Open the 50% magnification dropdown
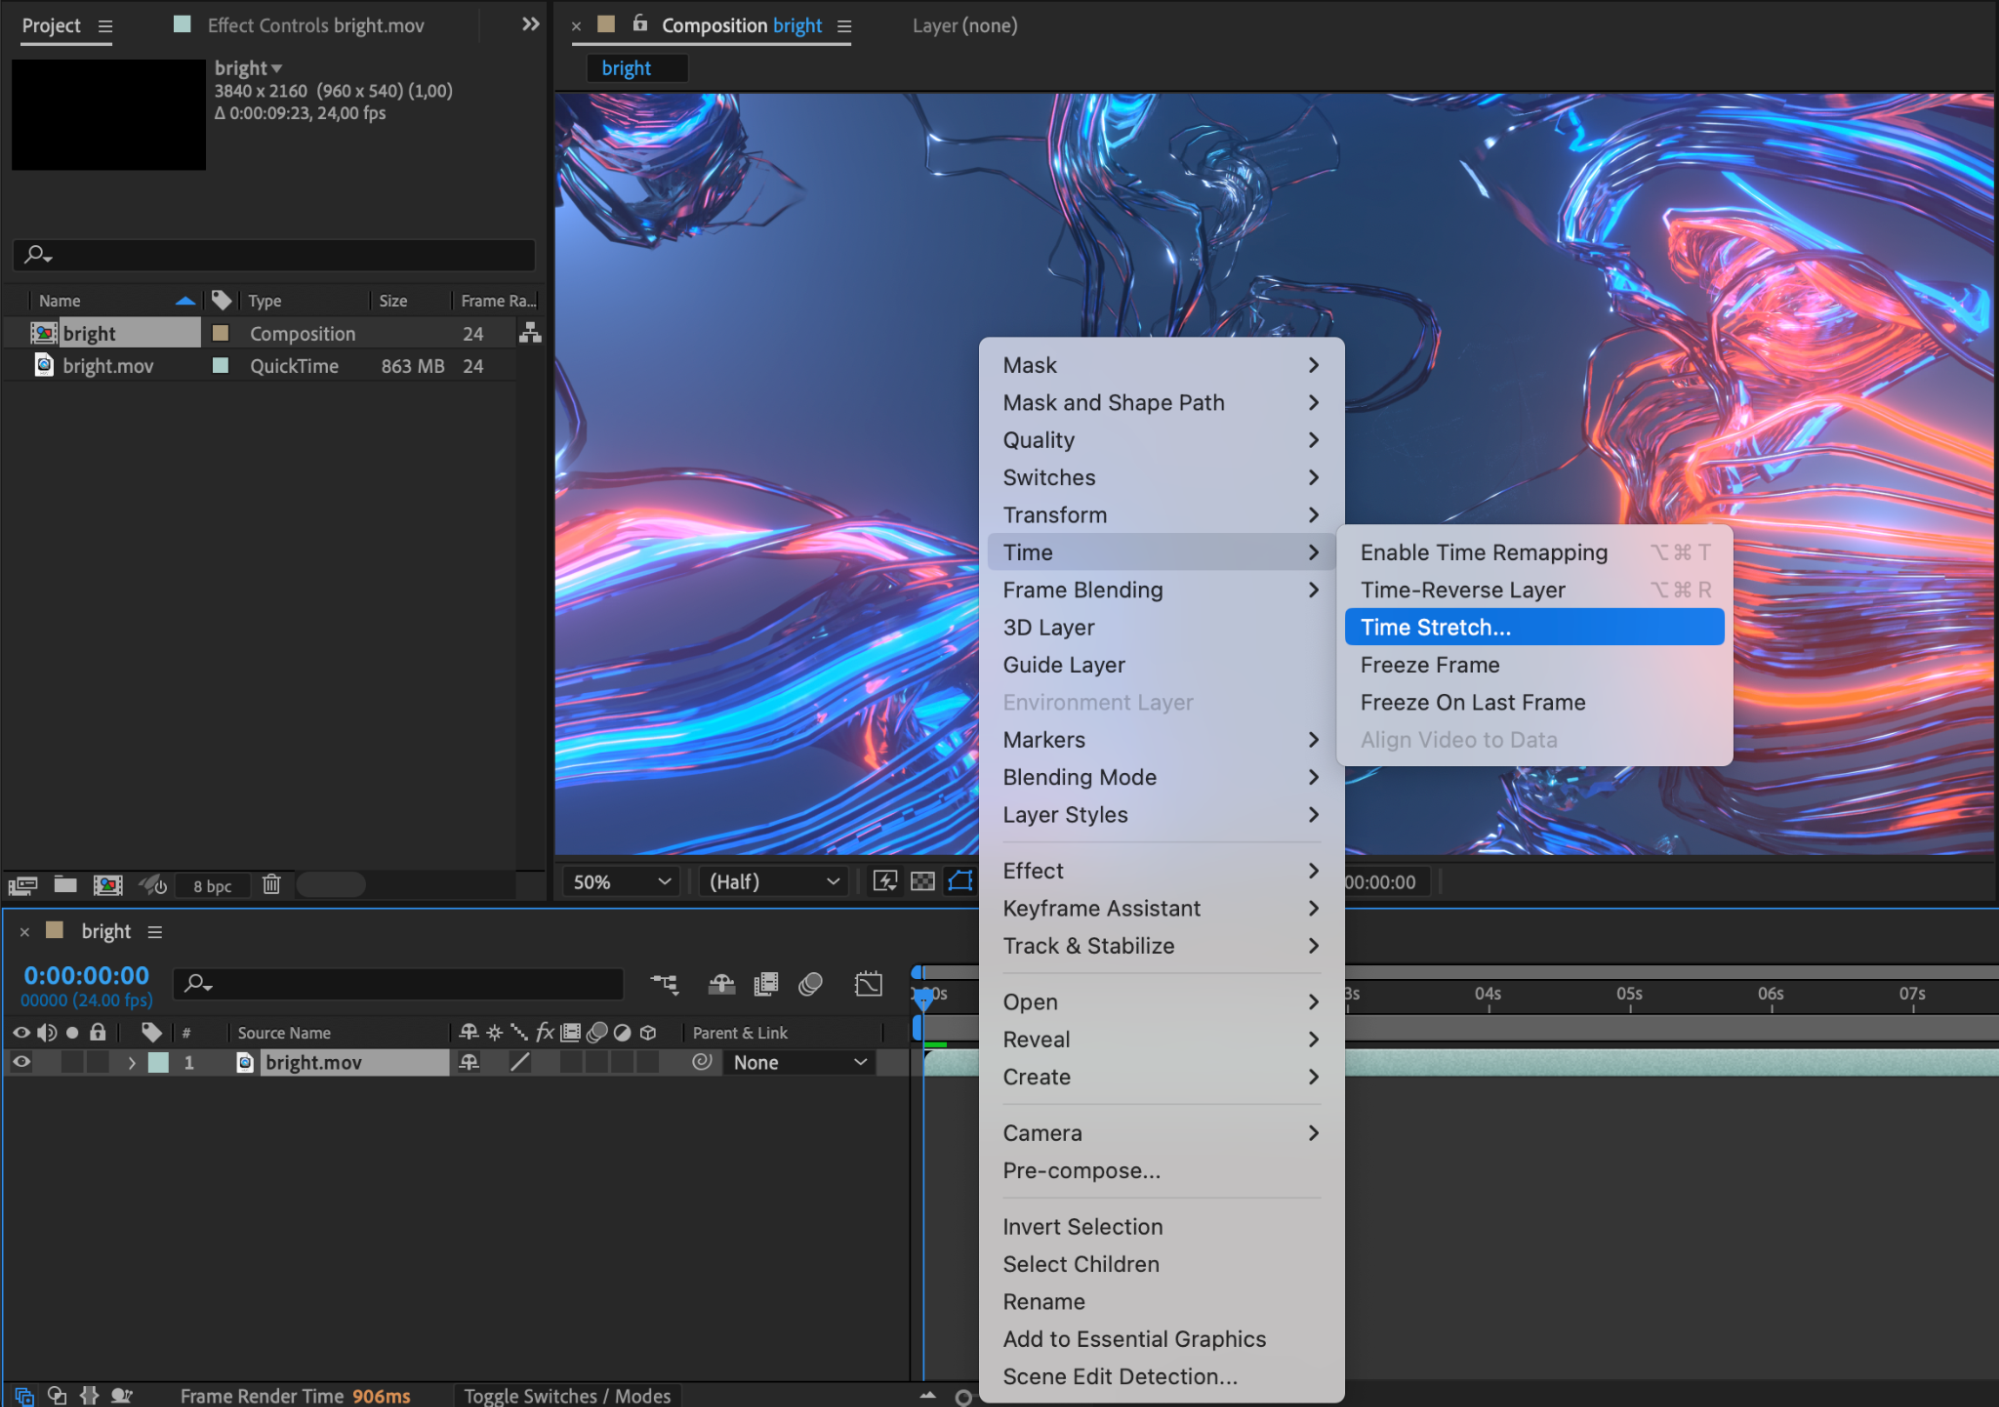The image size is (1999, 1407). pyautogui.click(x=621, y=882)
